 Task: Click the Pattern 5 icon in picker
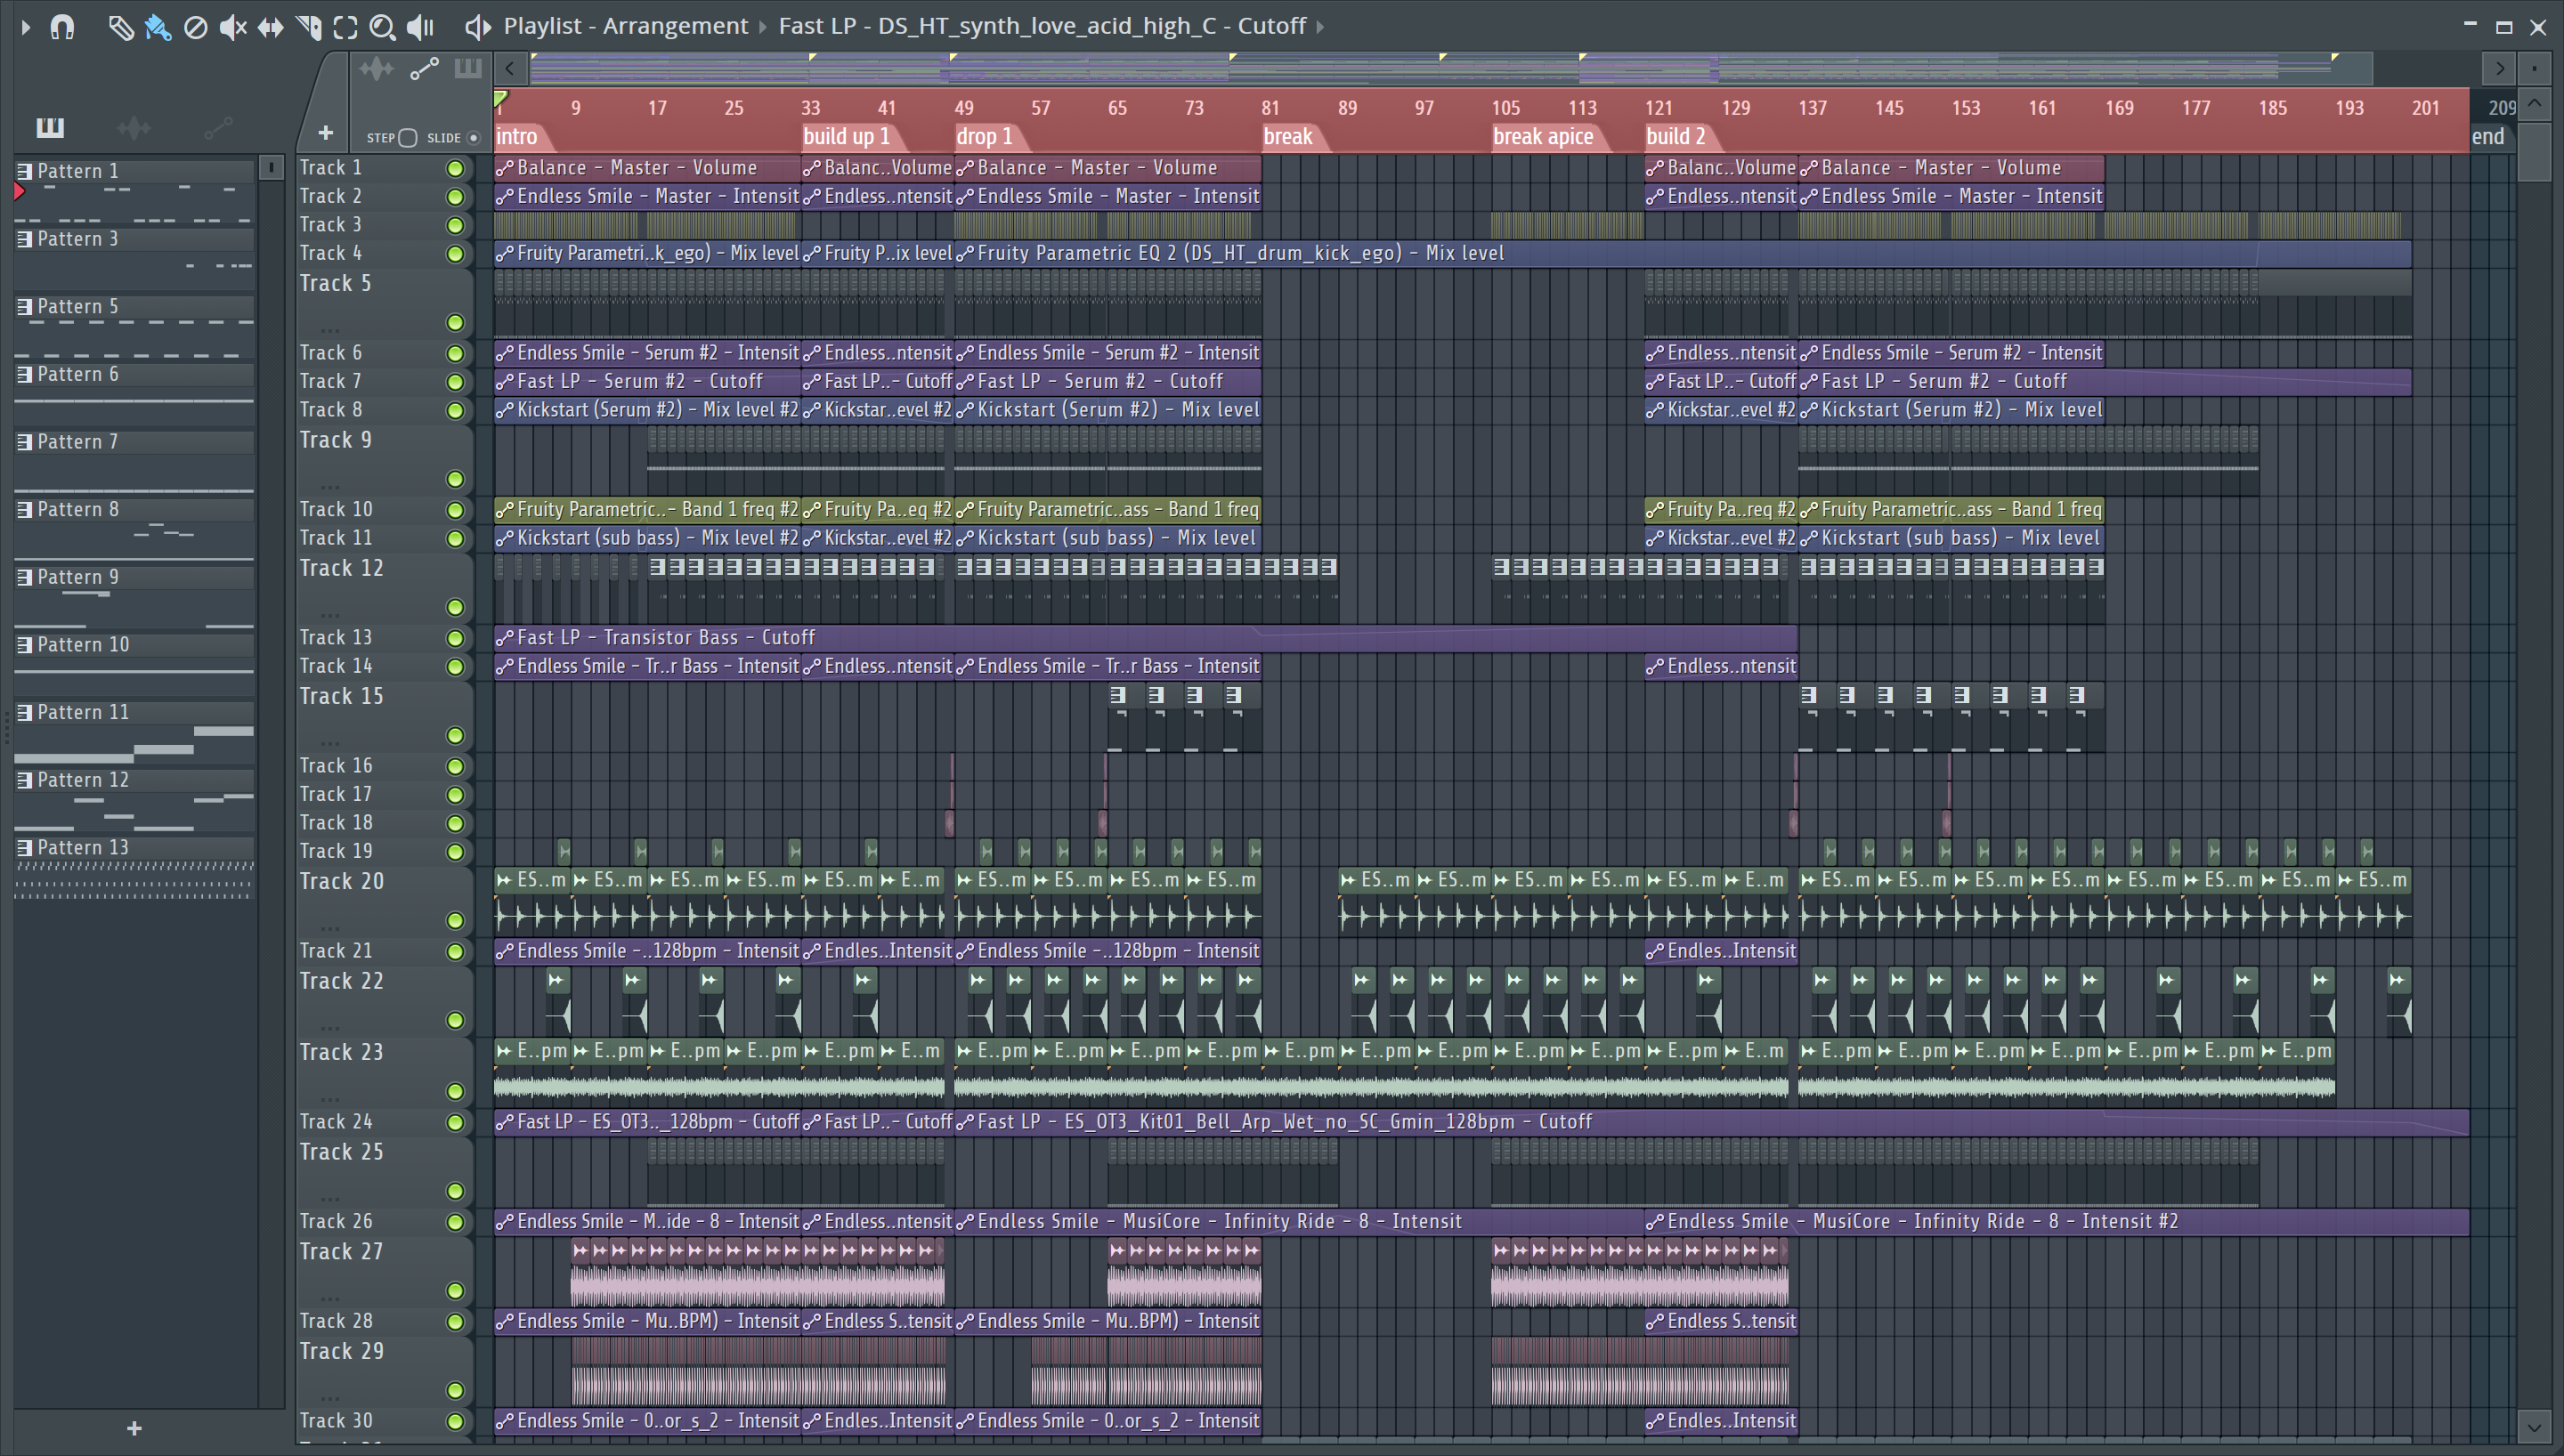pyautogui.click(x=25, y=306)
